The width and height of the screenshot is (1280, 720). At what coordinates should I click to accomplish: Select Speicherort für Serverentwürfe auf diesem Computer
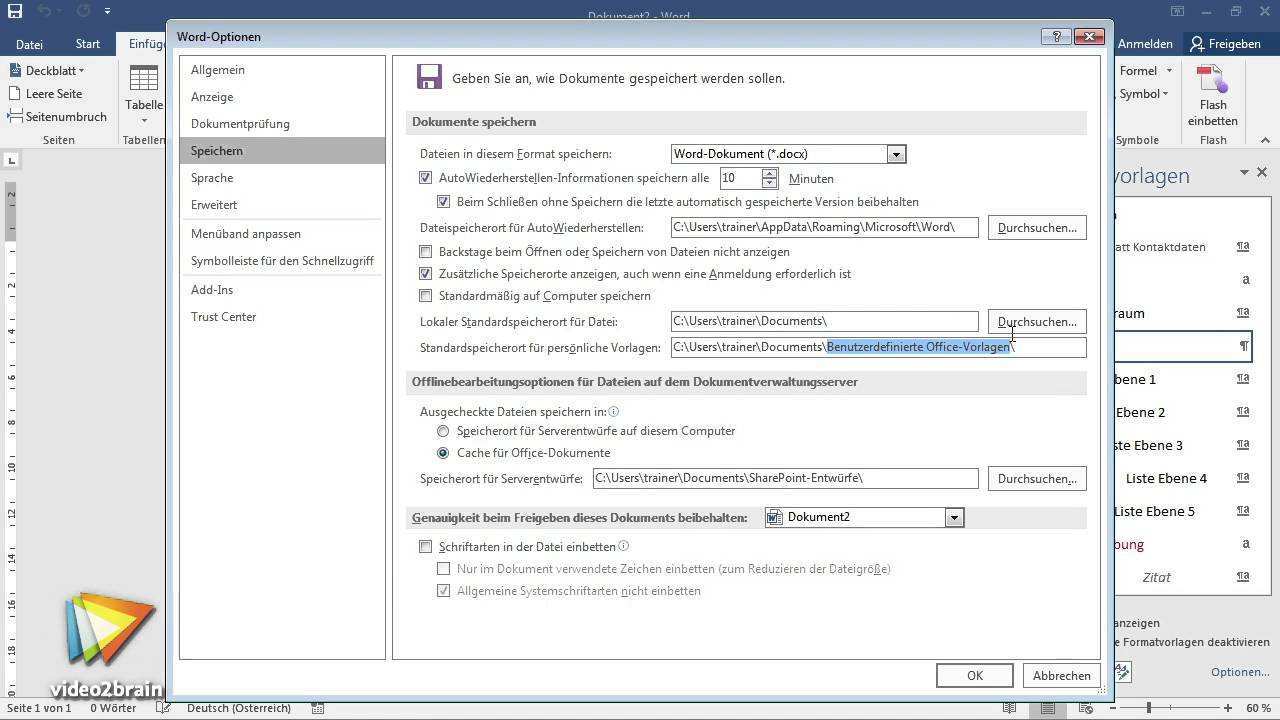coord(443,431)
